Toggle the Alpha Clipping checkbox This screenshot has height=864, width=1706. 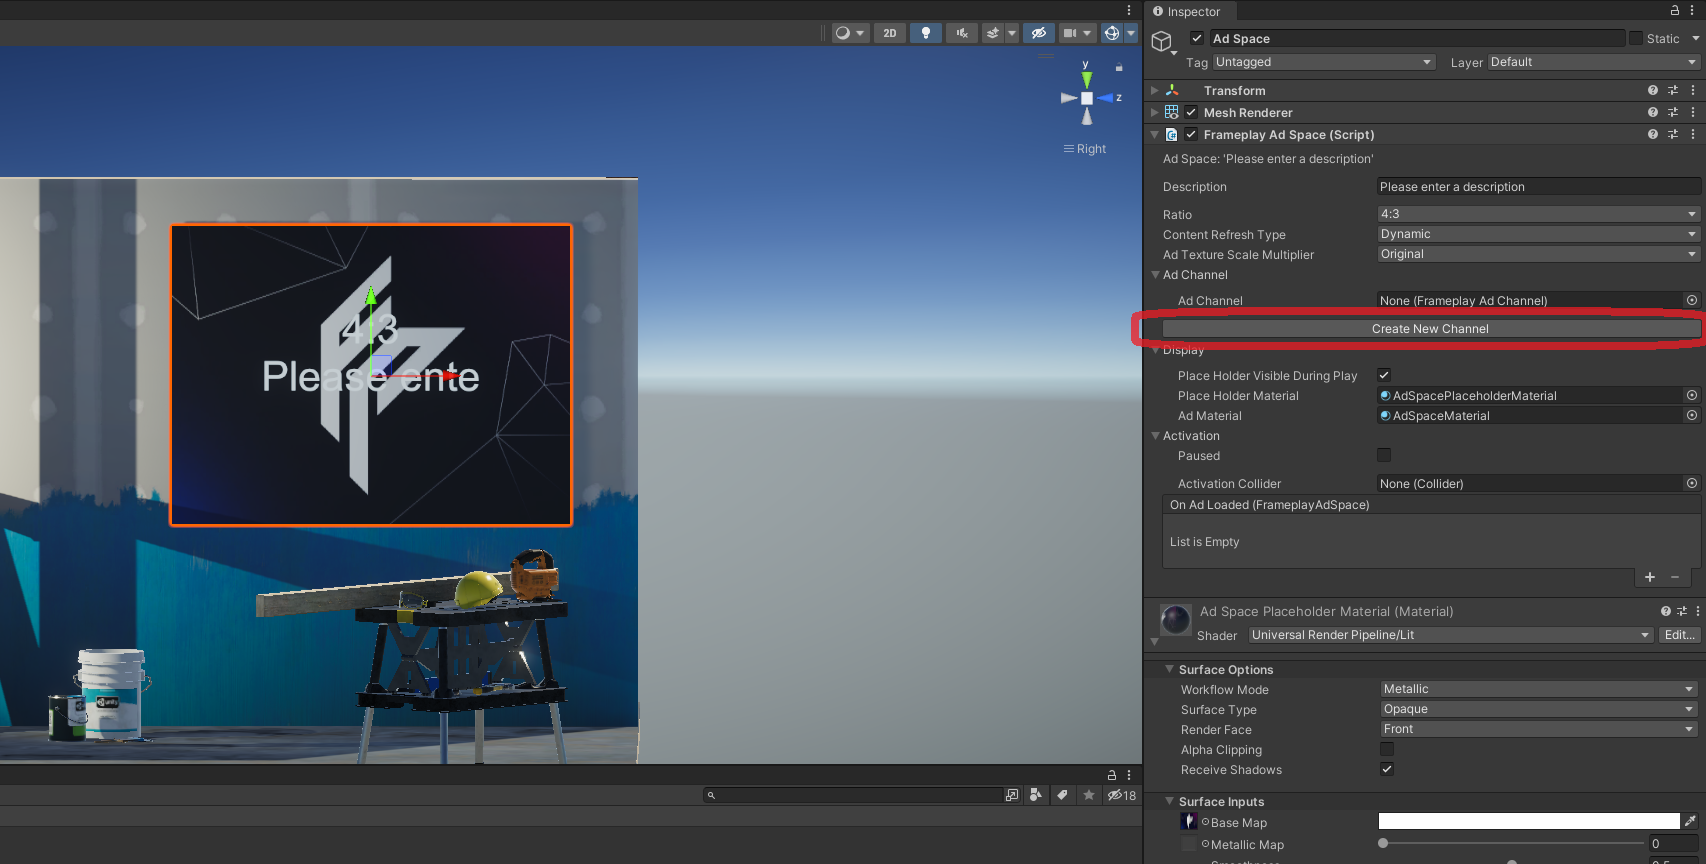1387,749
